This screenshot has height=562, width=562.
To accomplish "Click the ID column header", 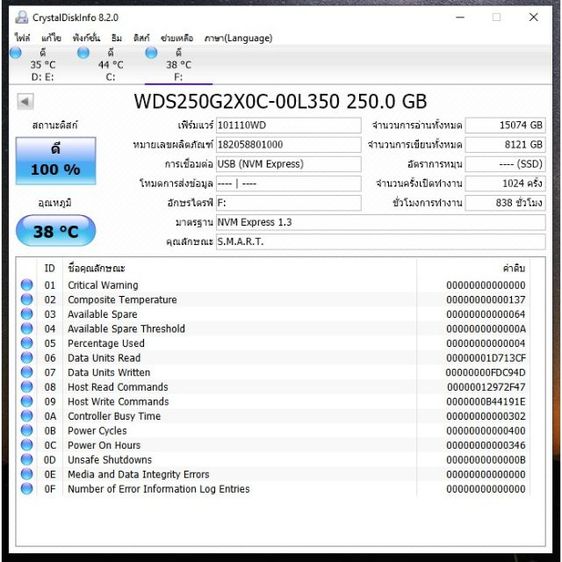I will 49,268.
